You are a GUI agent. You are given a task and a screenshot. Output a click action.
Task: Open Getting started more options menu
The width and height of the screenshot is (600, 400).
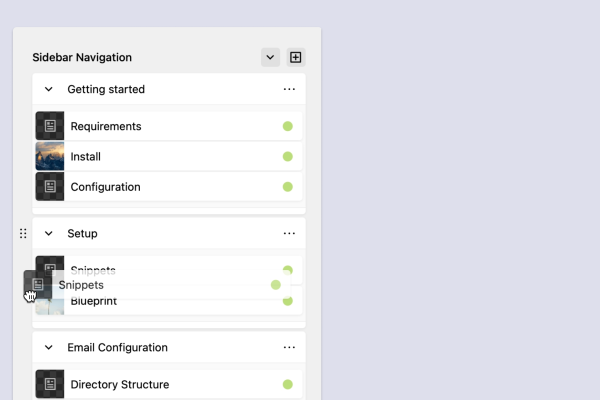[289, 89]
